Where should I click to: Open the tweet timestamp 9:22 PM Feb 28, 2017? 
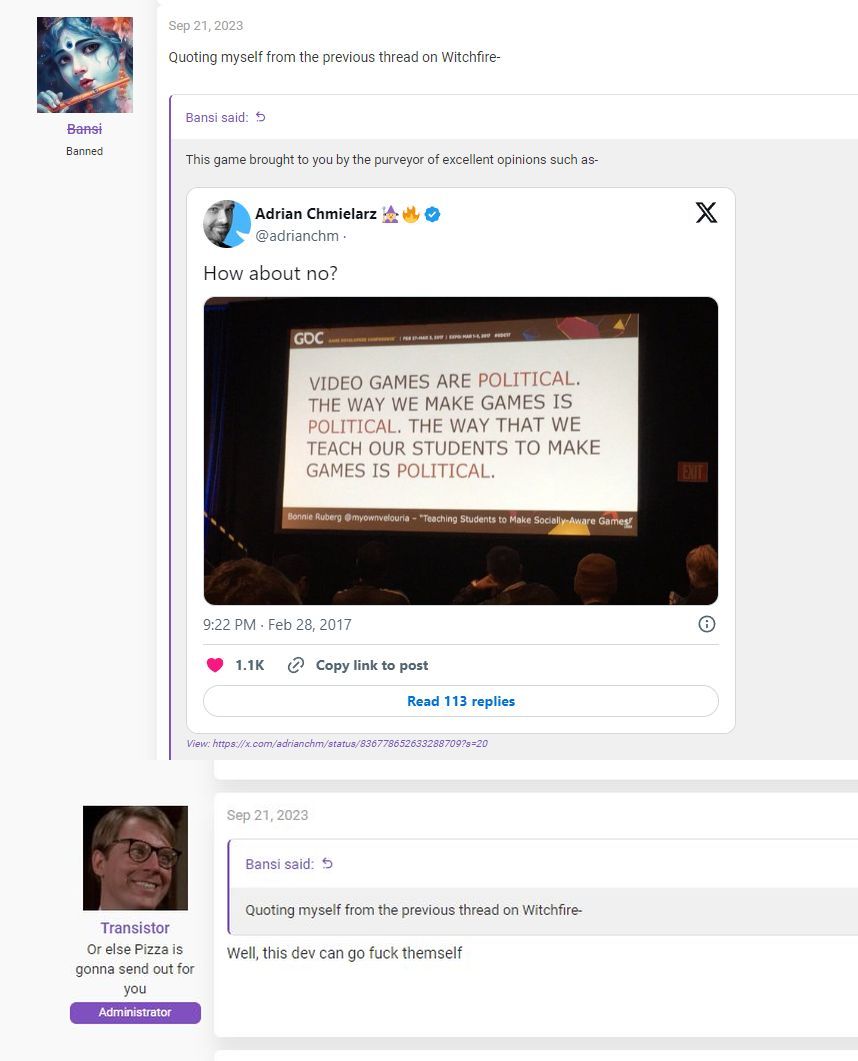[x=277, y=625]
